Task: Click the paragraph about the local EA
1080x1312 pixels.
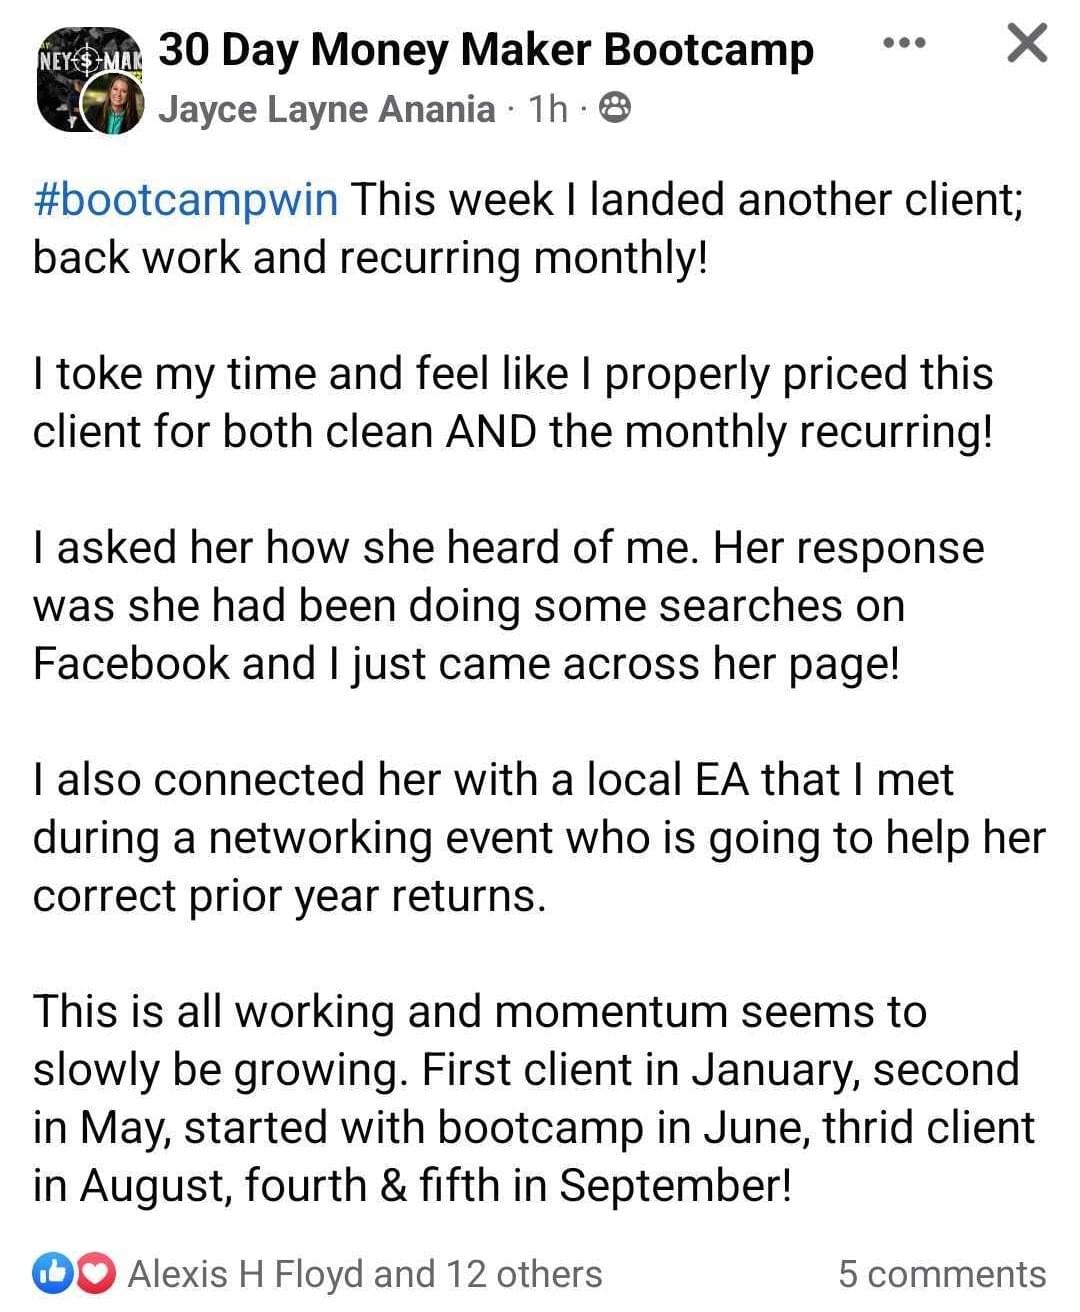Action: tap(538, 837)
